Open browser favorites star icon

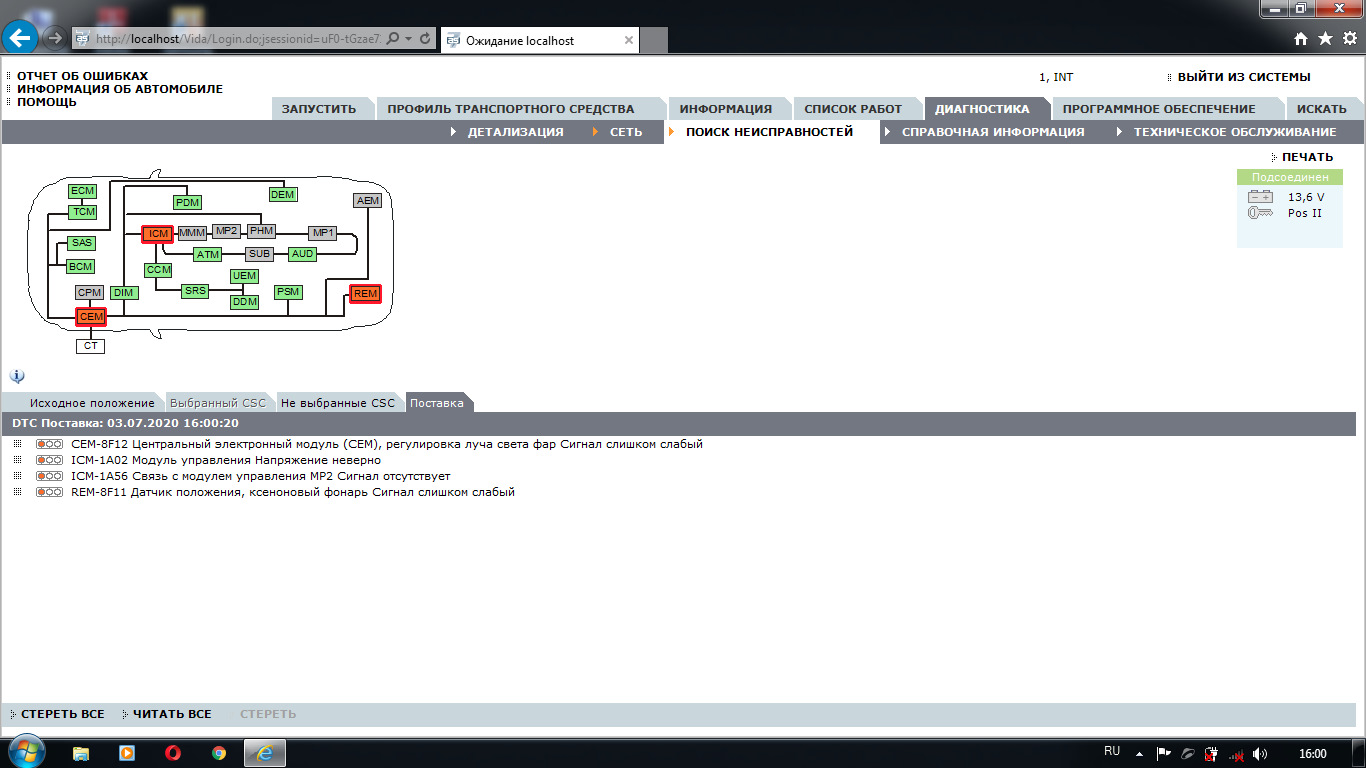click(x=1325, y=39)
